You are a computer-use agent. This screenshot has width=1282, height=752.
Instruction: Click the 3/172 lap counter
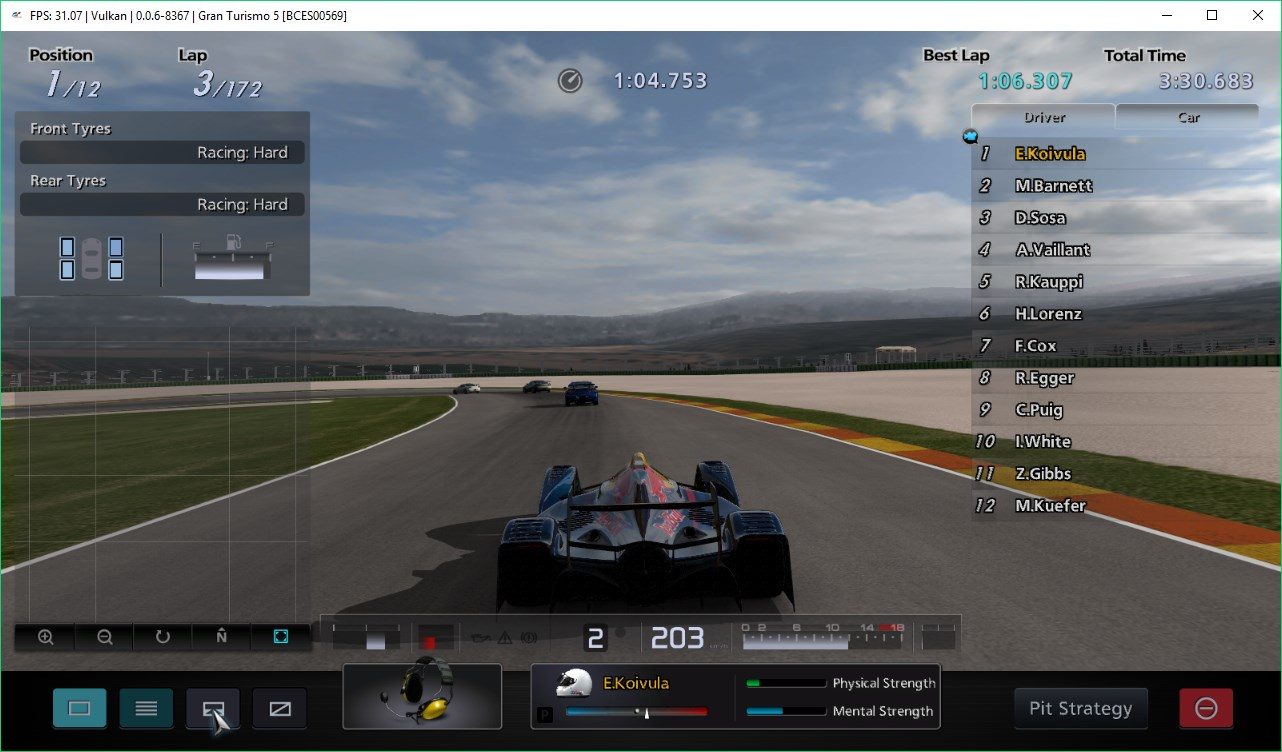point(227,84)
